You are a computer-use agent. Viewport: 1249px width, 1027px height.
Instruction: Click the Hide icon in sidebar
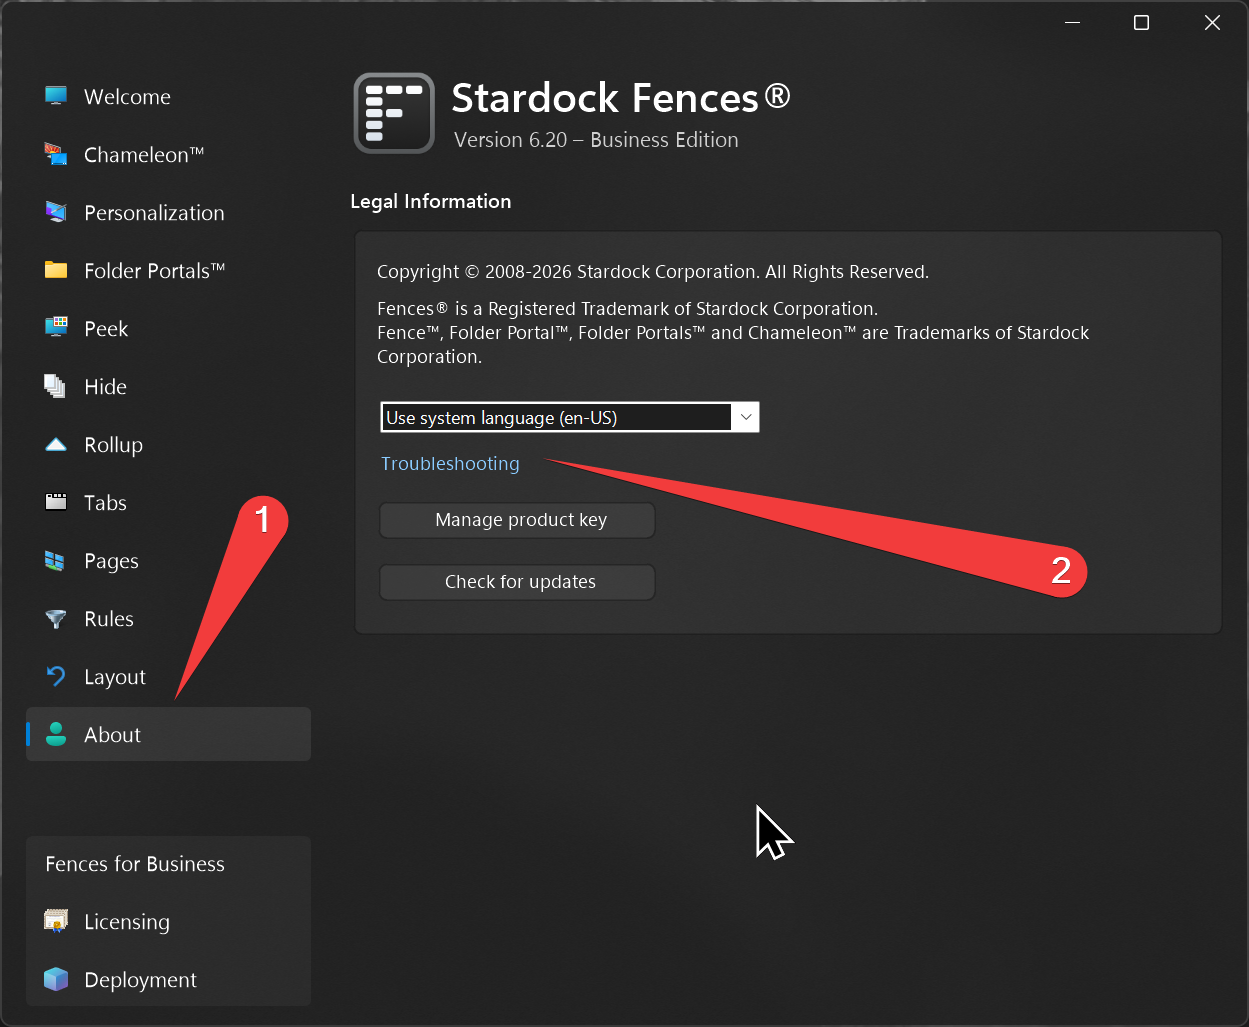click(x=56, y=386)
